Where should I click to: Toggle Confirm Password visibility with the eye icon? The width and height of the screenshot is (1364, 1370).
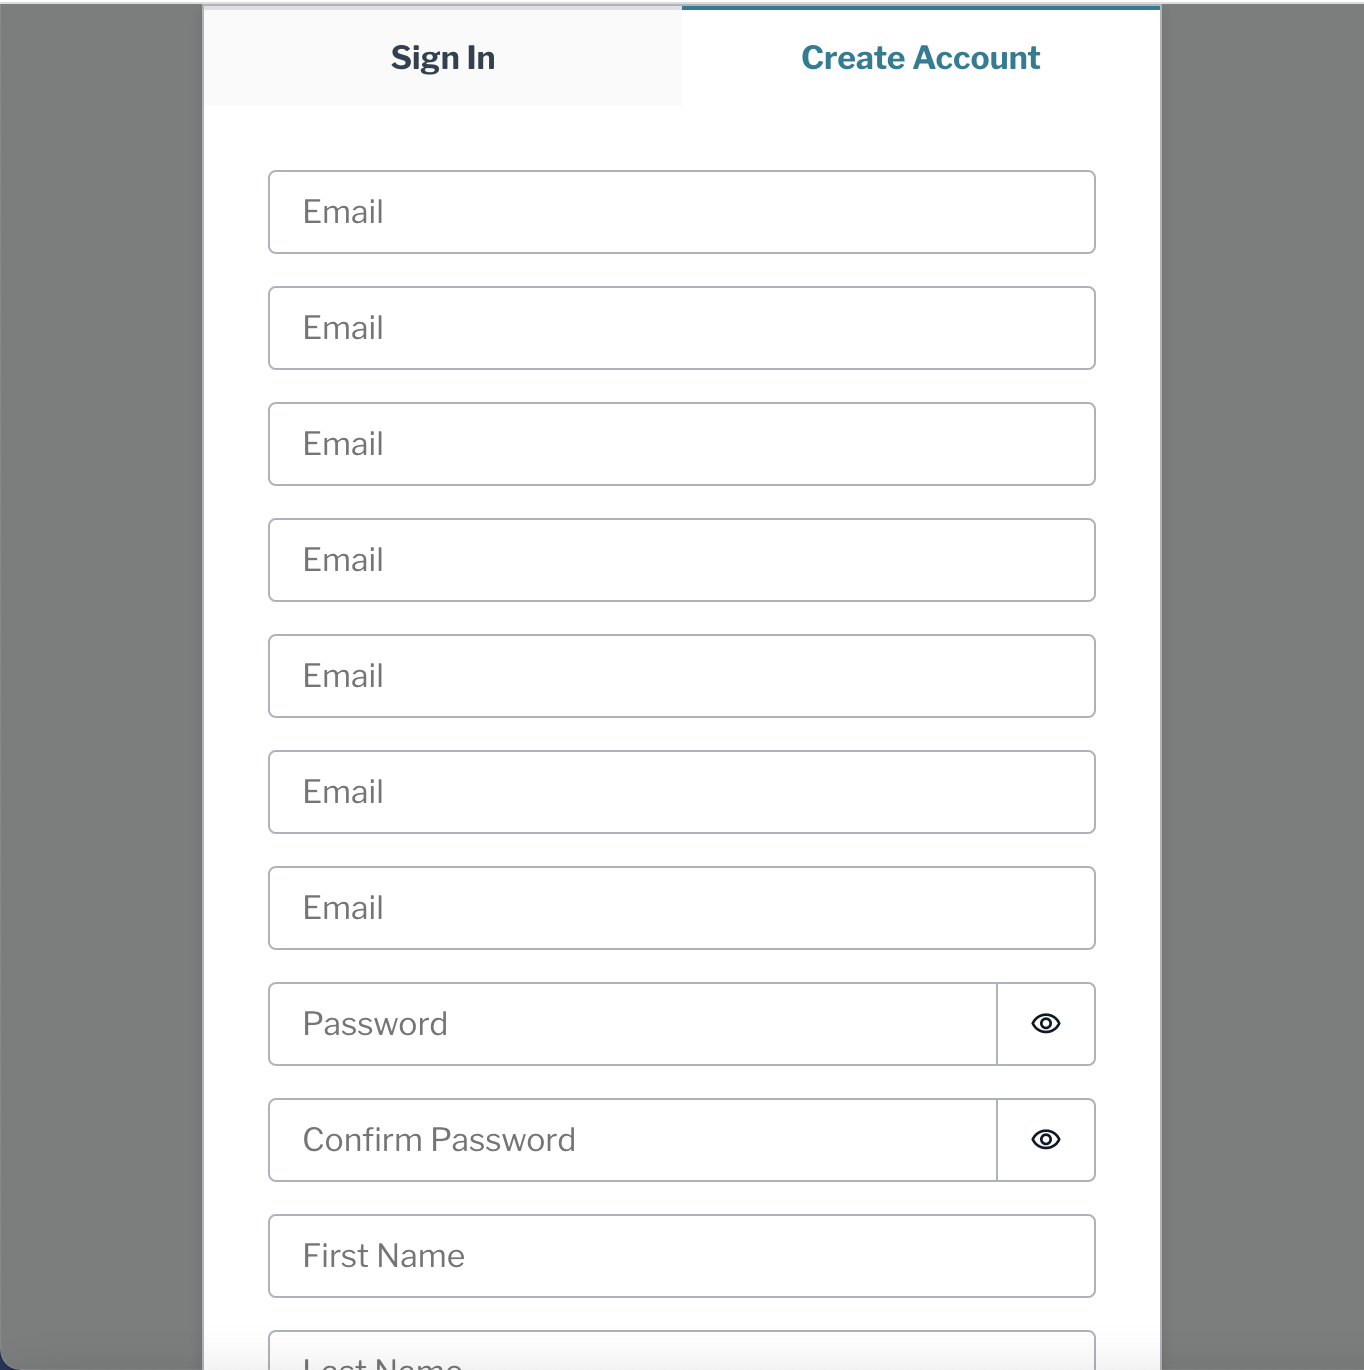pos(1046,1139)
